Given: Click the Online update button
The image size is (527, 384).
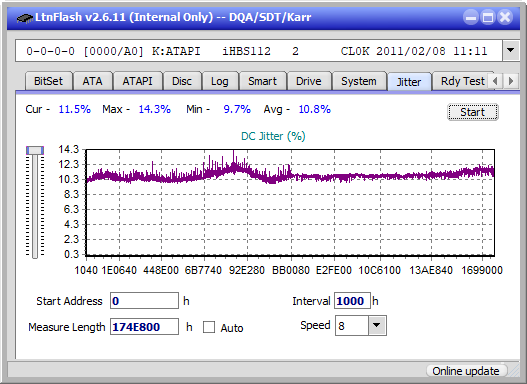Looking at the screenshot, I should click(x=465, y=371).
